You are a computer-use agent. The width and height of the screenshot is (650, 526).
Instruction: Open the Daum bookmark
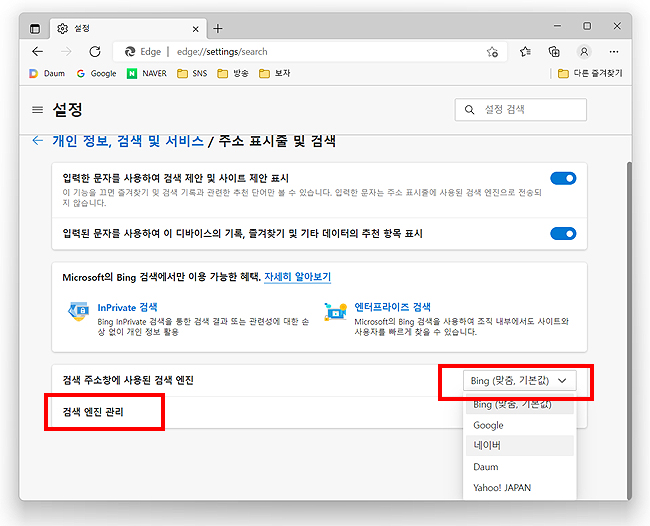[x=47, y=73]
